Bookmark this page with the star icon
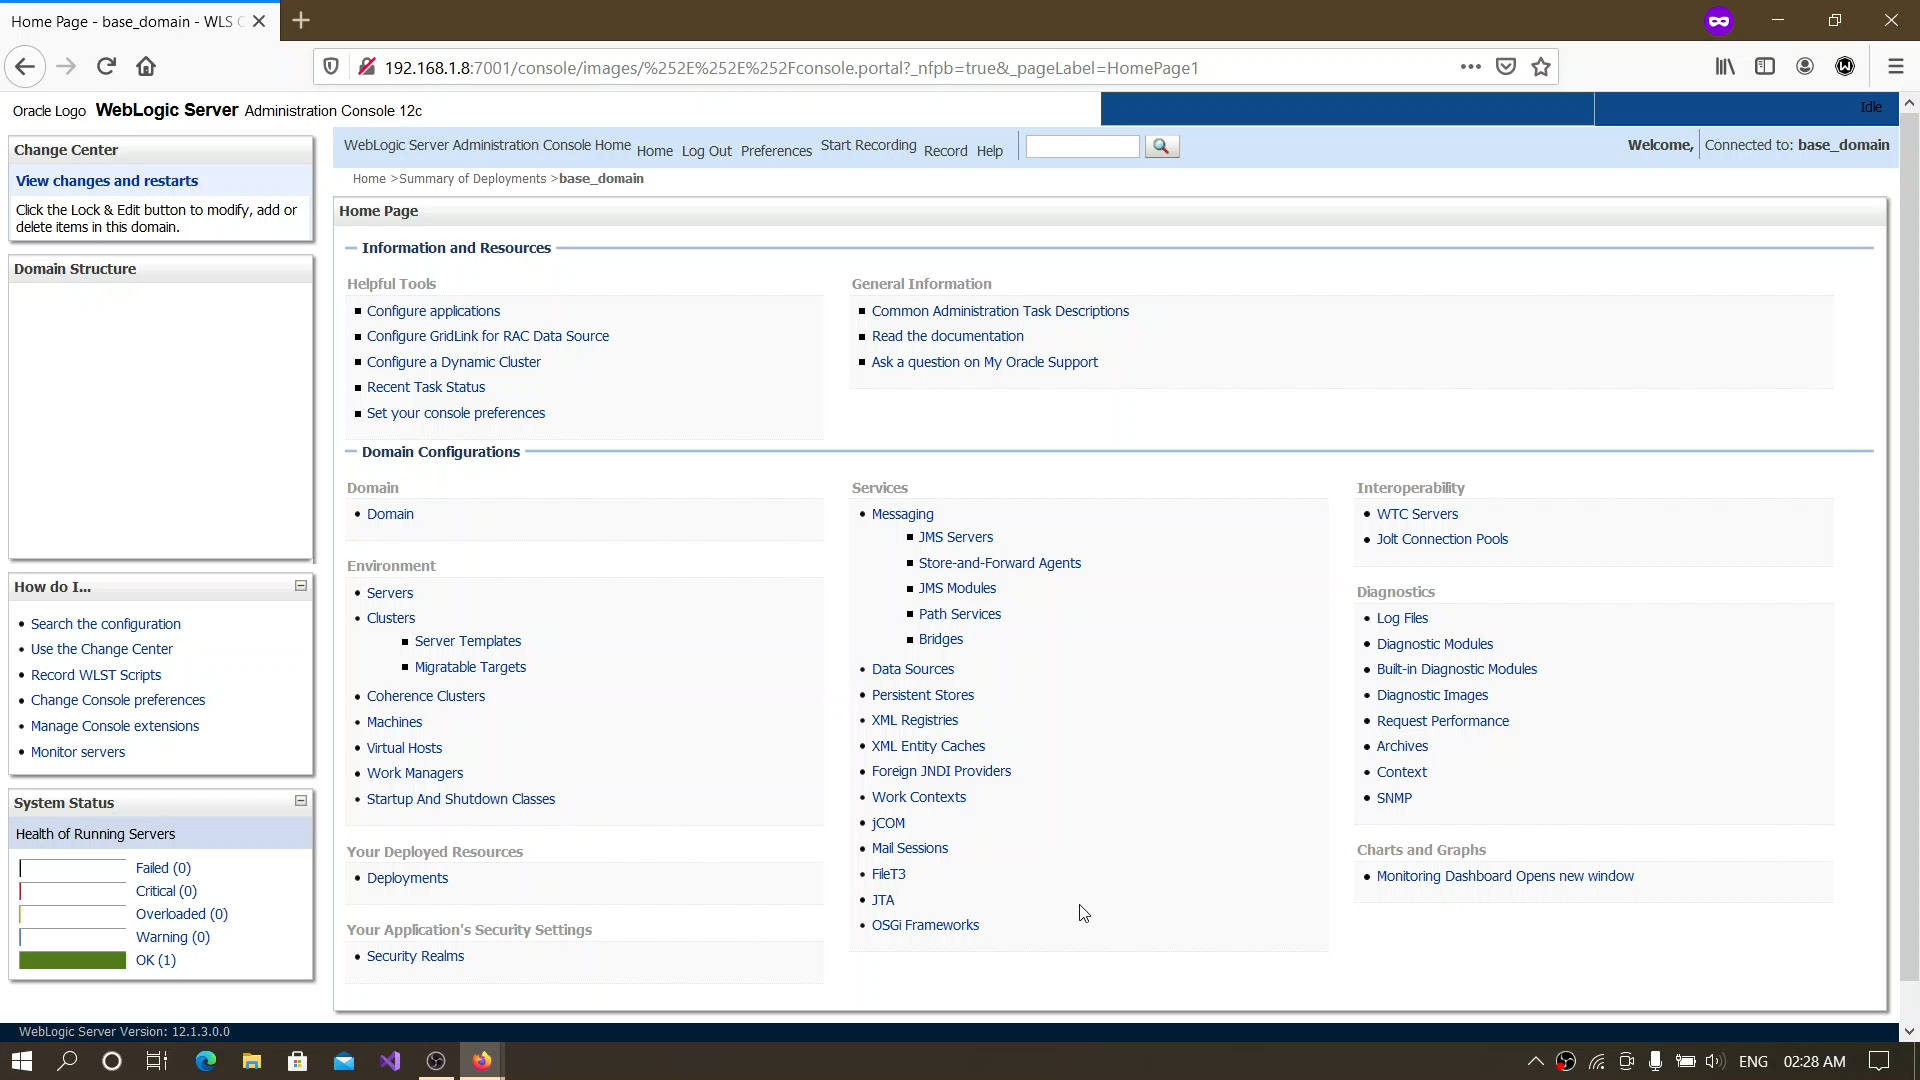1920x1080 pixels. 1541,67
